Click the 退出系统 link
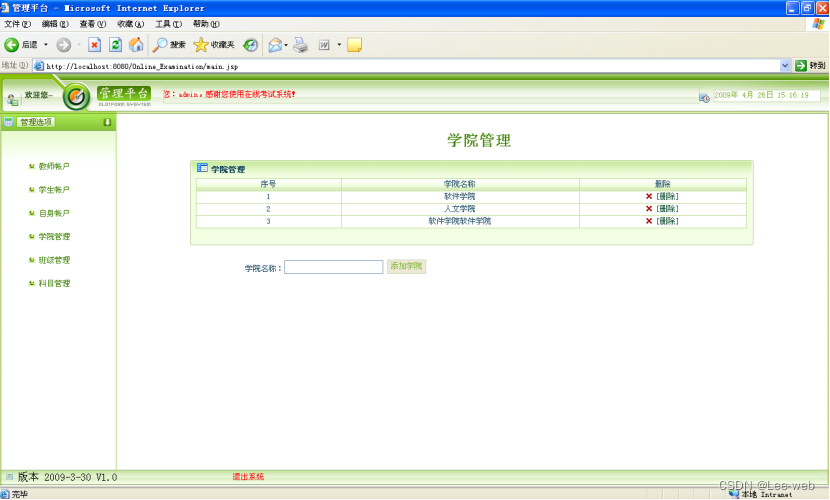This screenshot has width=830, height=500. tap(248, 477)
